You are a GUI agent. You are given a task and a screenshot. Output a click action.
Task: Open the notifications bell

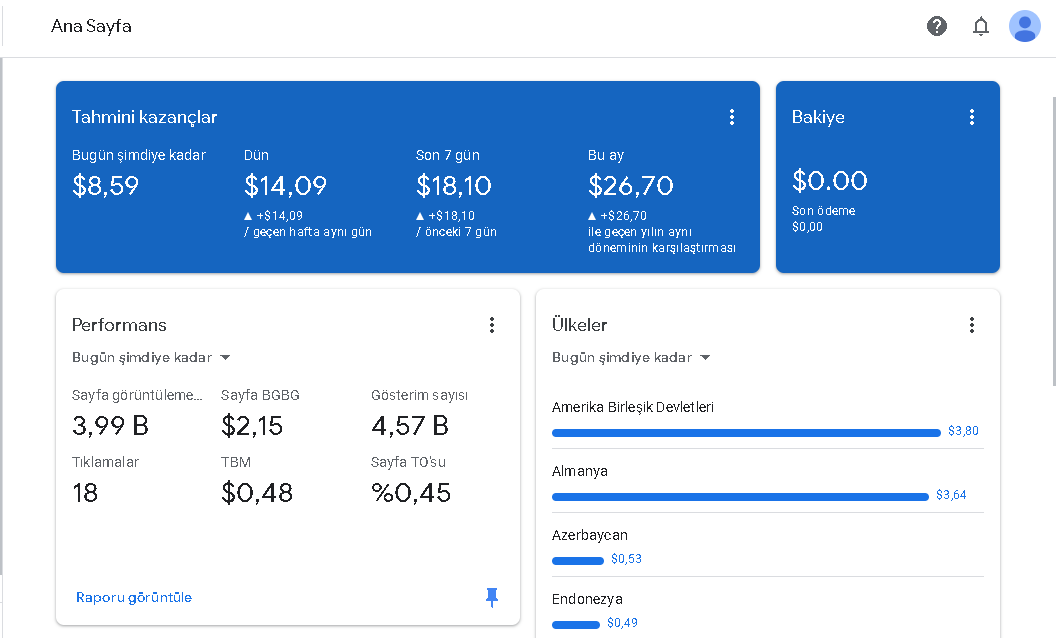click(x=981, y=26)
